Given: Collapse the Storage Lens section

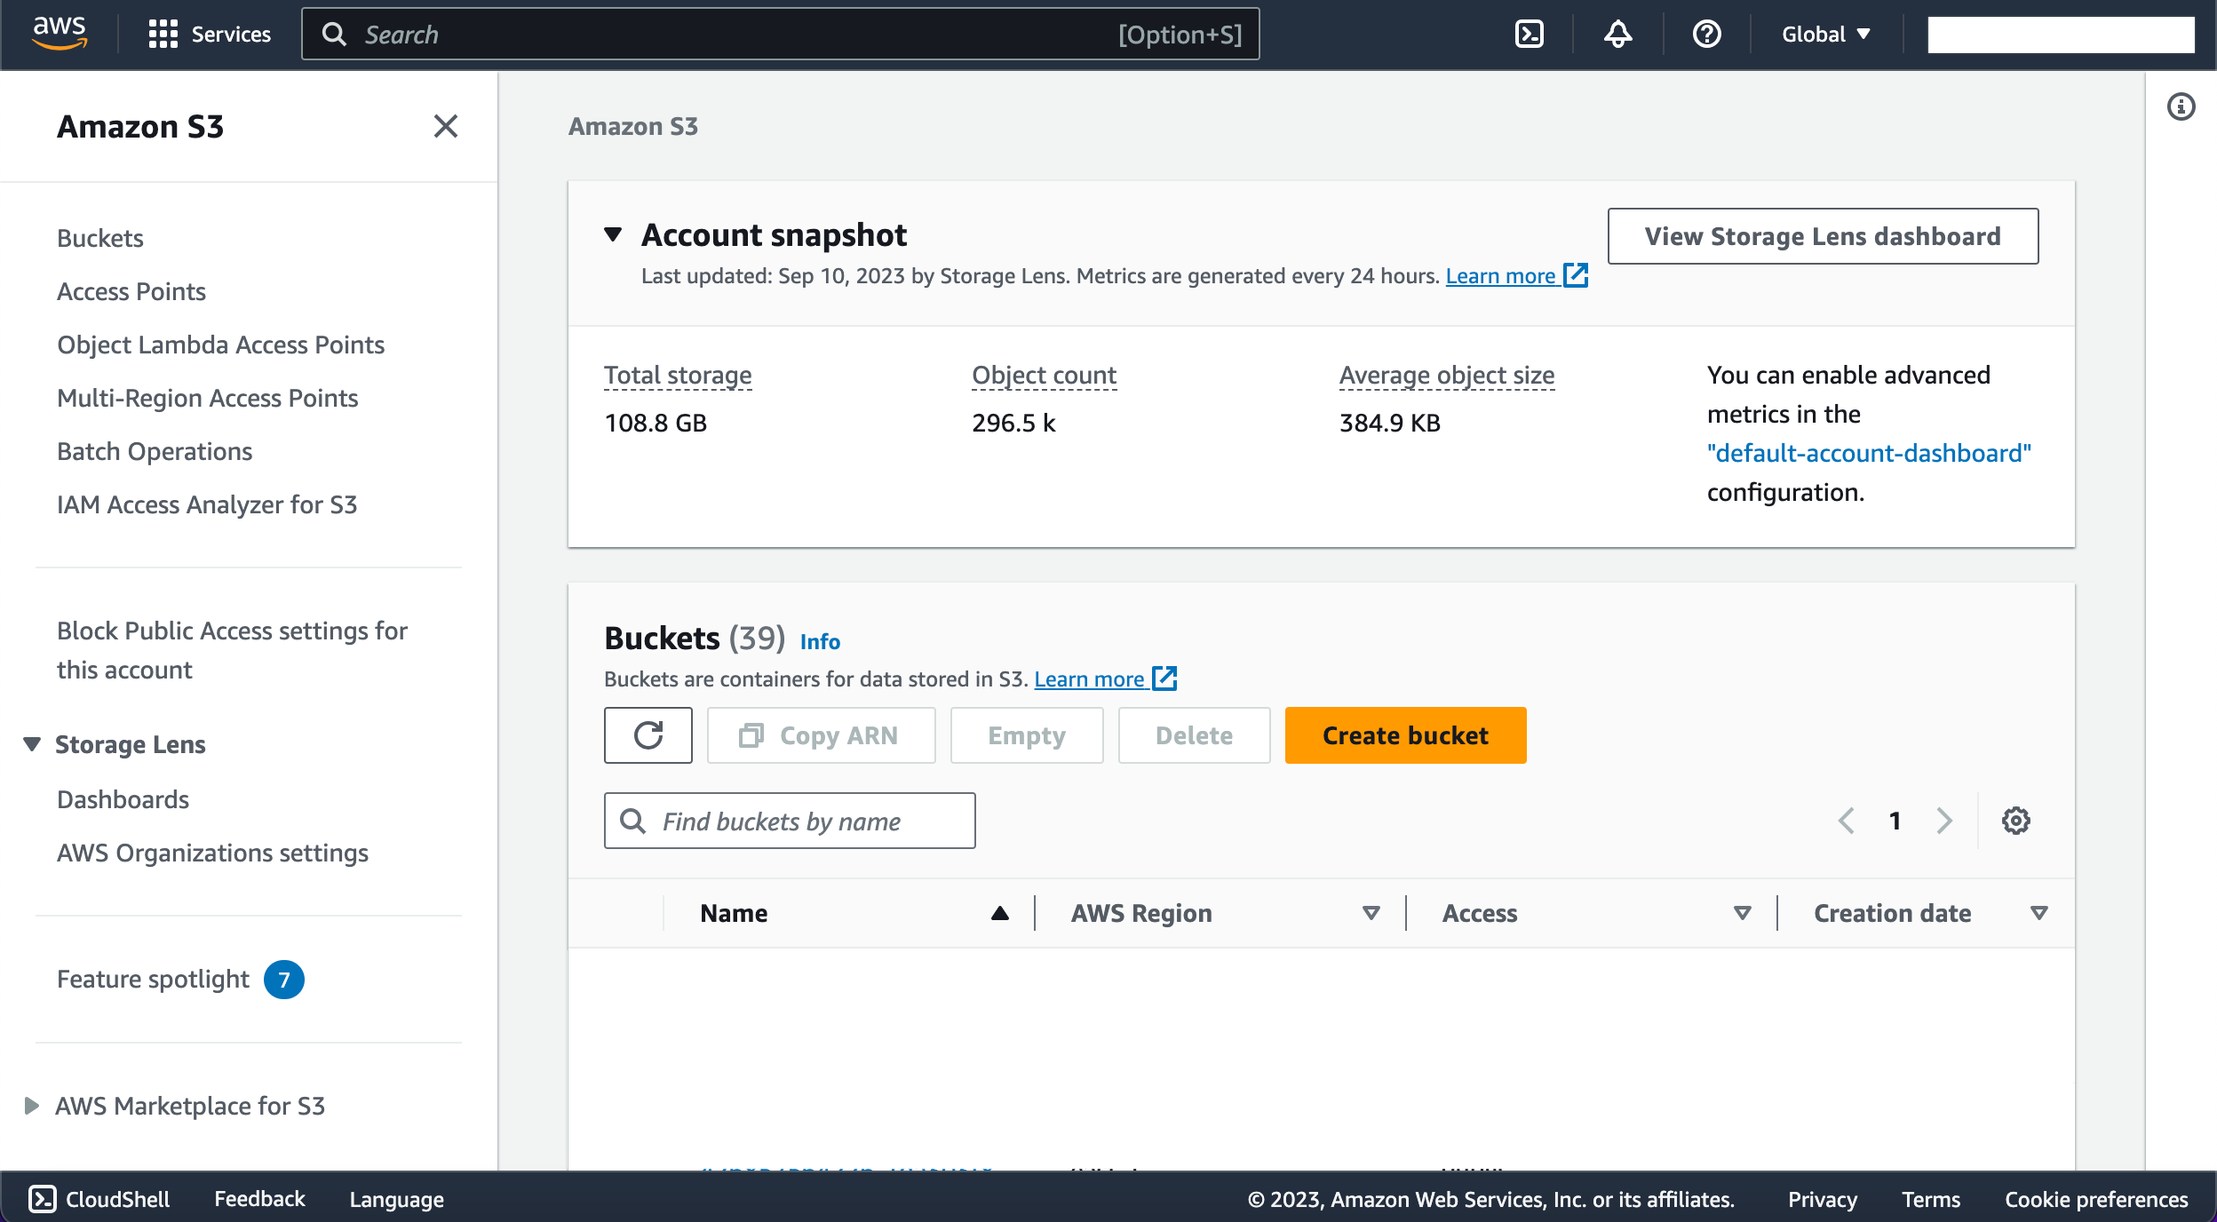Looking at the screenshot, I should pyautogui.click(x=32, y=744).
